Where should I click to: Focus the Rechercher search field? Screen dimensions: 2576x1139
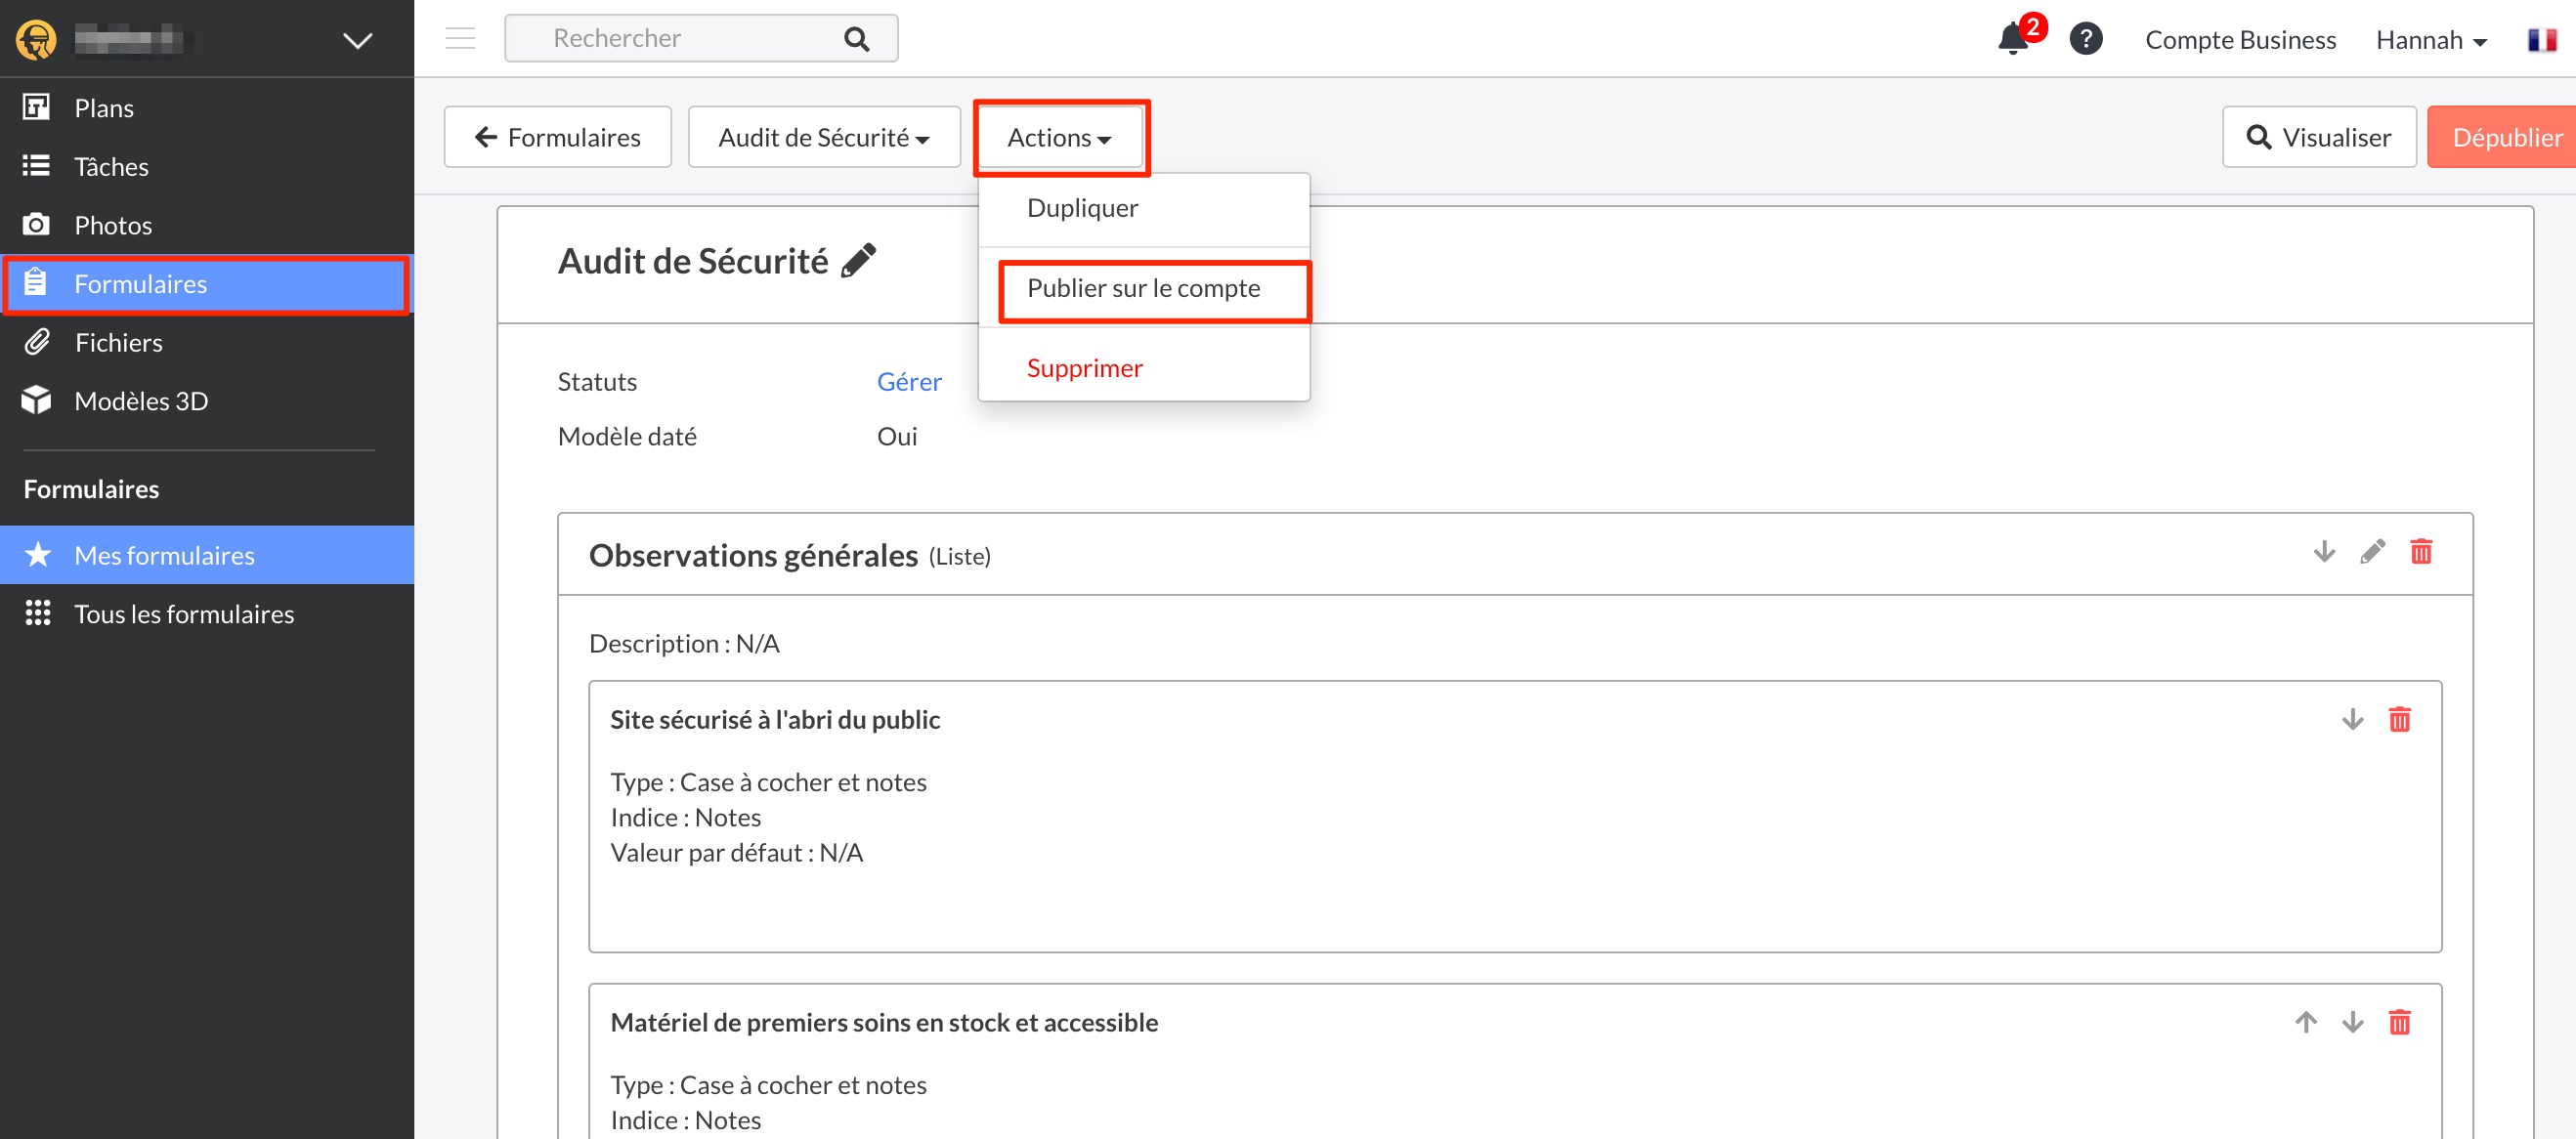coord(701,38)
